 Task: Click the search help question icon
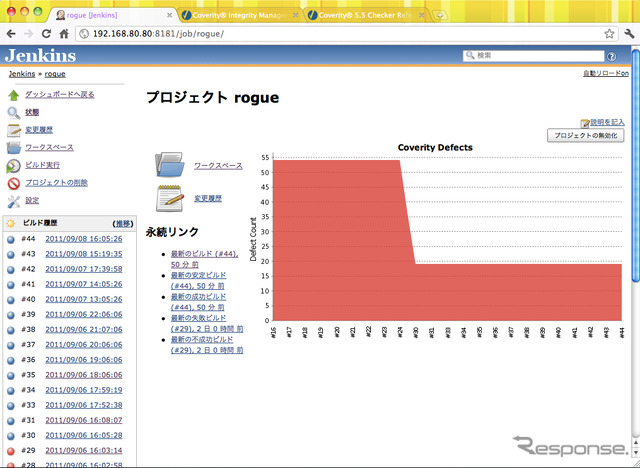(611, 56)
